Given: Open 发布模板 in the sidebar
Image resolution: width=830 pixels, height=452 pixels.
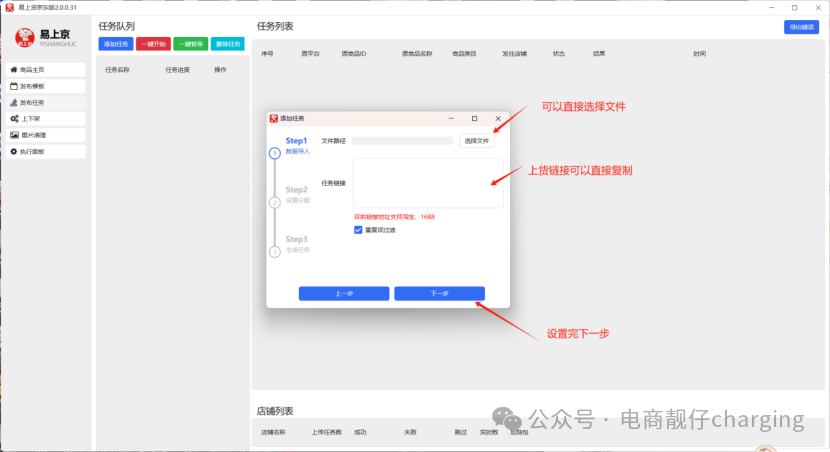Looking at the screenshot, I should pyautogui.click(x=46, y=86).
